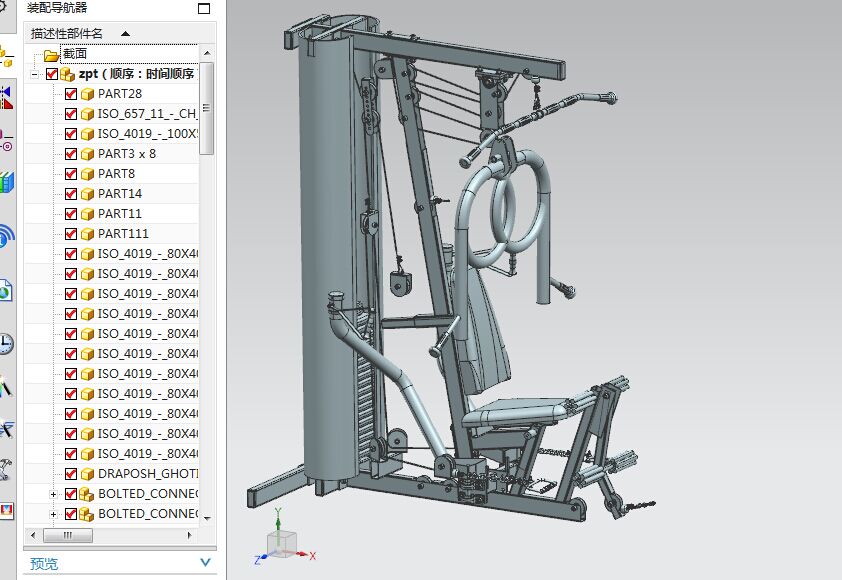
Task: Click the upper BOLTED_CONNEC subassembly icon
Action: tap(86, 494)
